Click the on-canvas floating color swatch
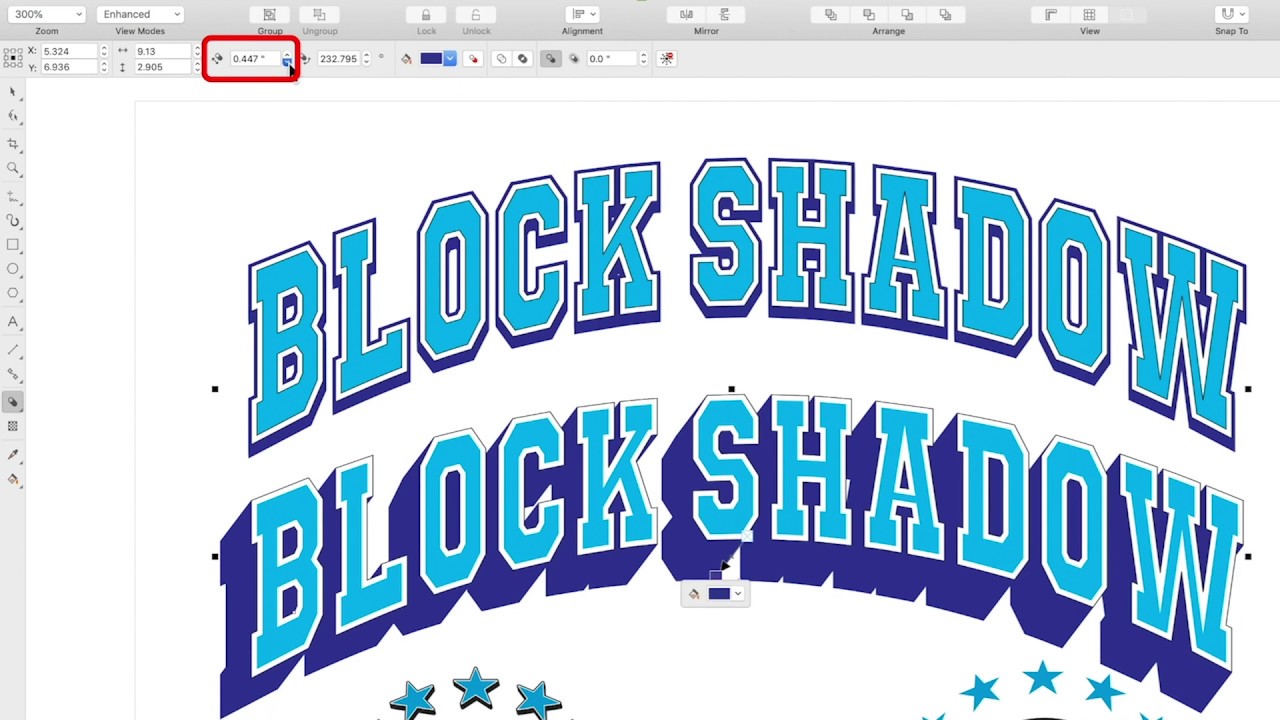Image resolution: width=1280 pixels, height=720 pixels. pos(719,594)
